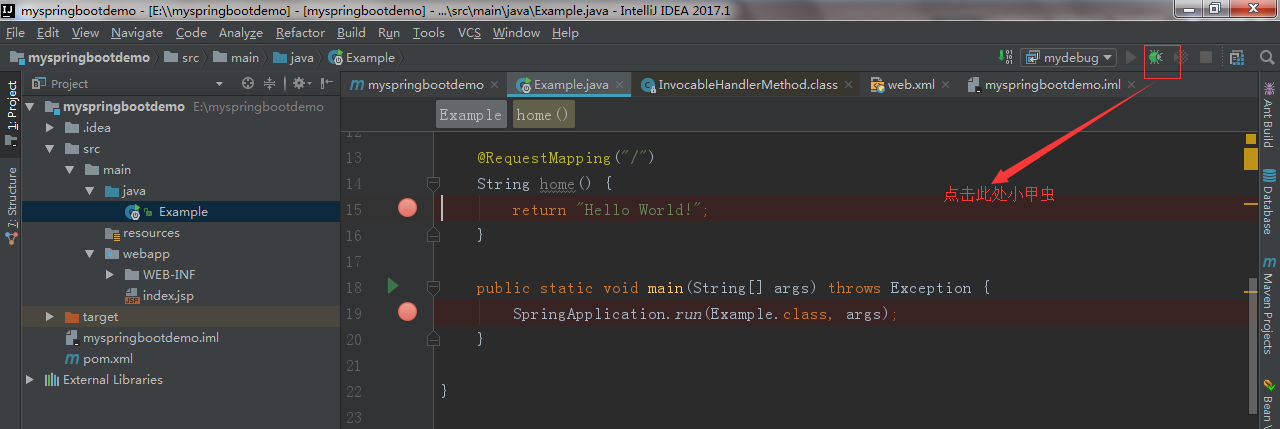Viewport: 1280px width, 429px height.
Task: Collapse all nodes in Project panel
Action: tap(270, 84)
